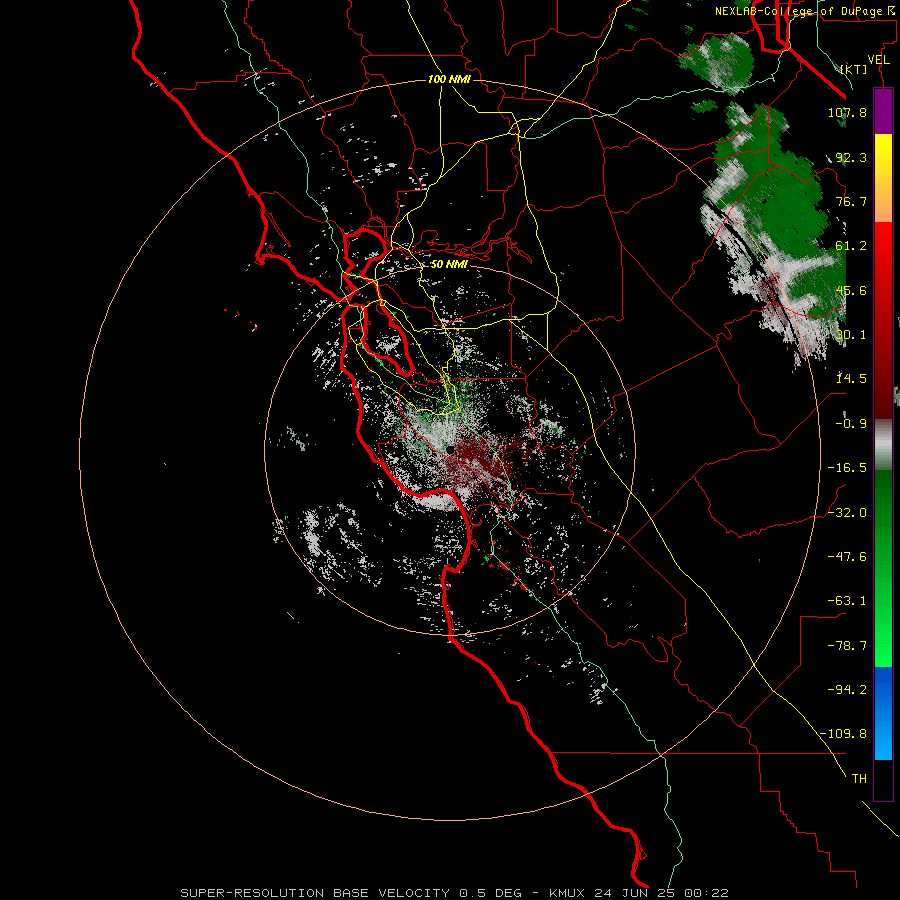The width and height of the screenshot is (900, 900).
Task: Click the 76.7 velocity scale value
Action: (x=851, y=201)
